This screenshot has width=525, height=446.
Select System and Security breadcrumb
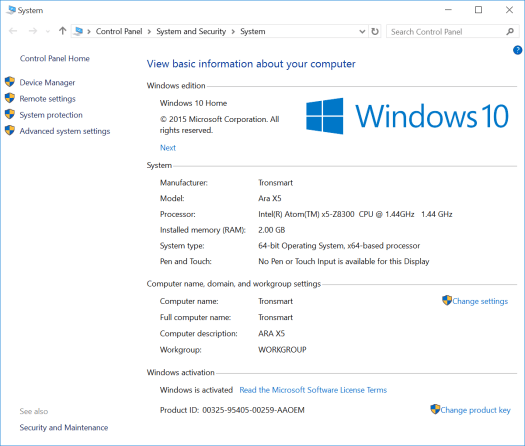[x=191, y=31]
